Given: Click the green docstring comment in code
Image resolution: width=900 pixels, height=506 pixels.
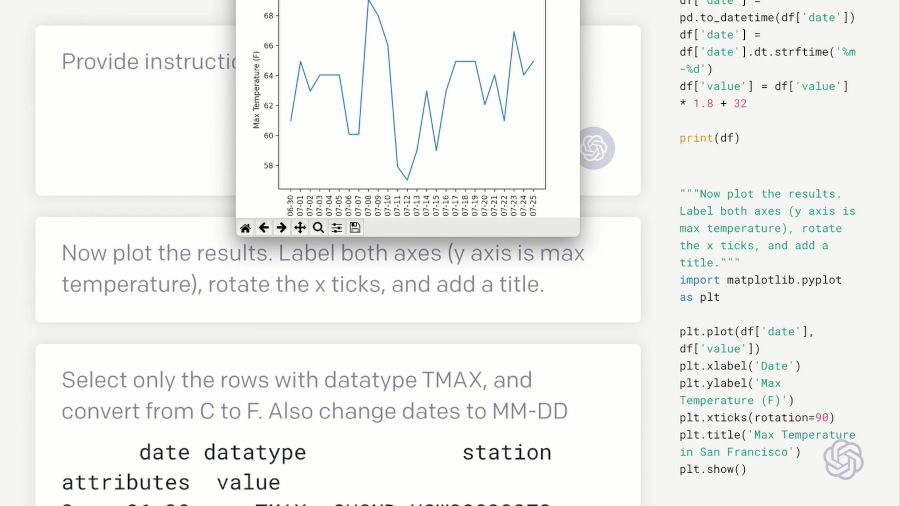Looking at the screenshot, I should pos(767,228).
